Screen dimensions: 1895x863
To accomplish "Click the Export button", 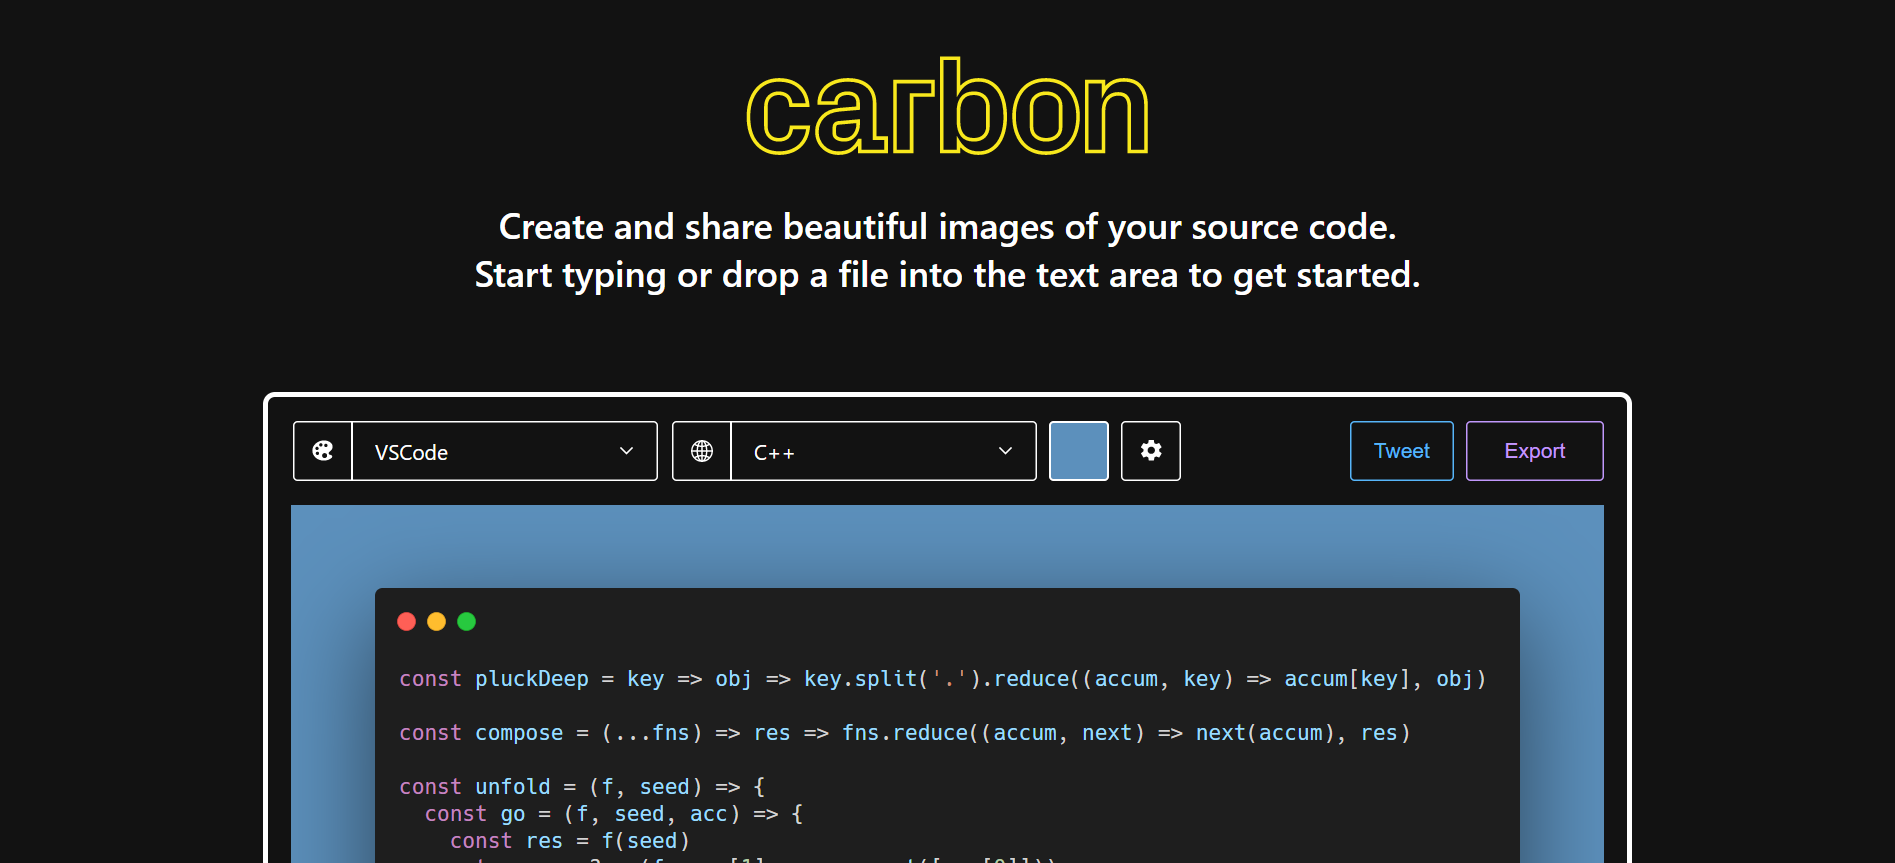I will (1535, 451).
